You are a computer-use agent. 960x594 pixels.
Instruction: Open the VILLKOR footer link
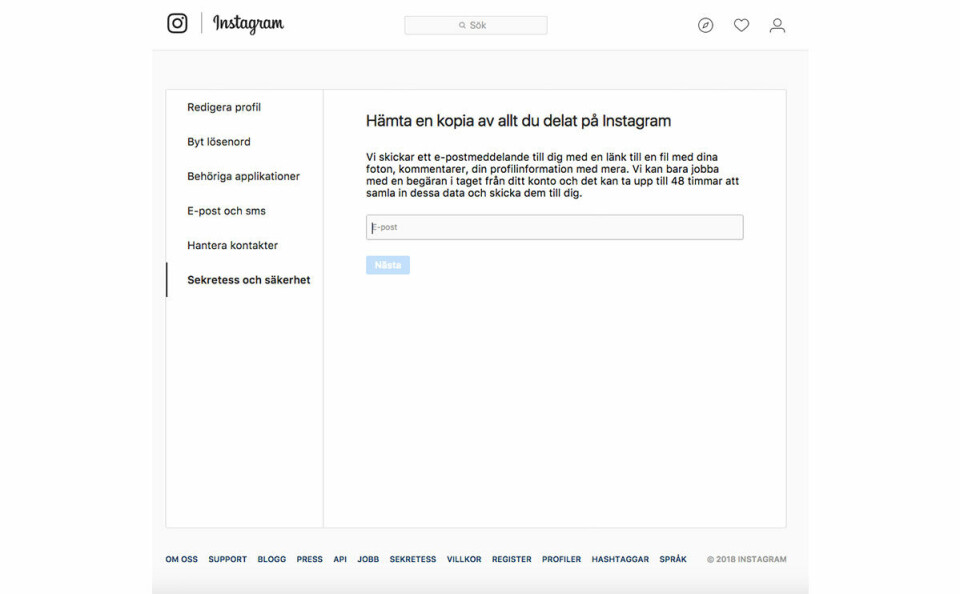(464, 559)
